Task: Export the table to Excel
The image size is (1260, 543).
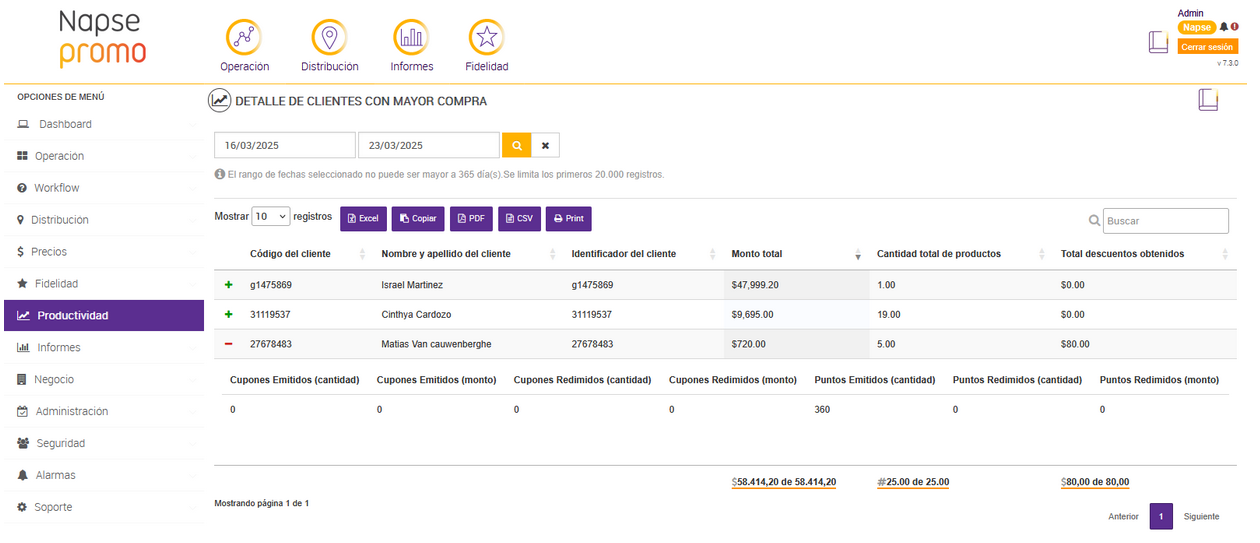Action: [x=363, y=218]
